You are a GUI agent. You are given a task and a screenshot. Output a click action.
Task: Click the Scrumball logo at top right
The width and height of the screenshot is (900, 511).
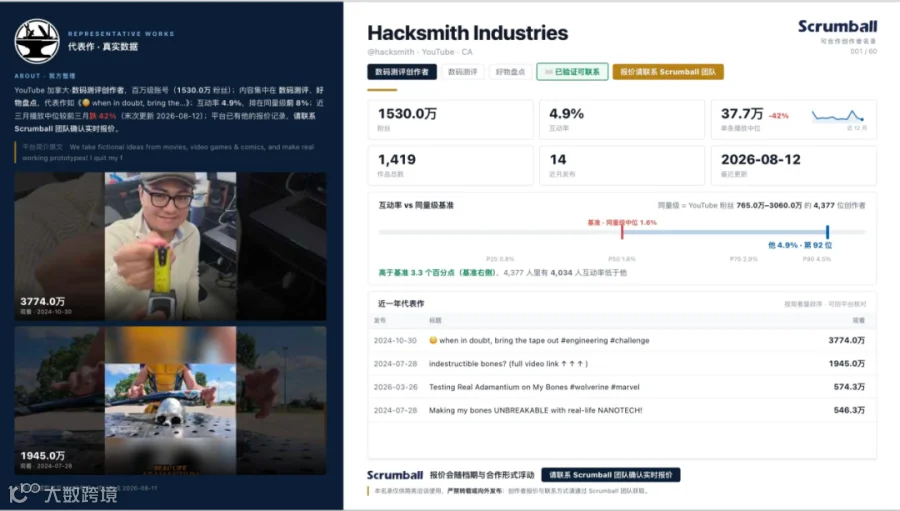pos(837,26)
